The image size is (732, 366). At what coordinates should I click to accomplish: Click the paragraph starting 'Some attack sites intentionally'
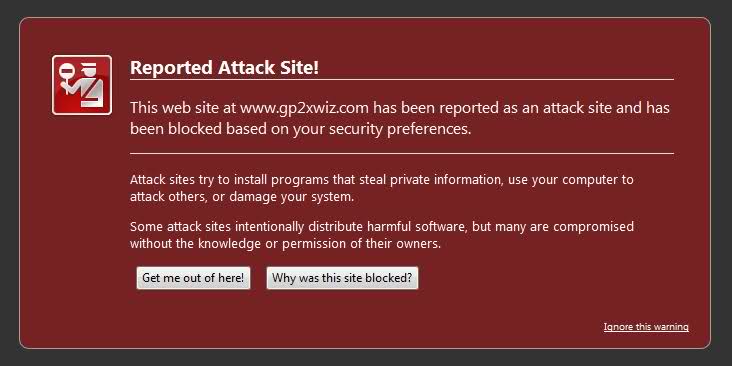(x=382, y=235)
